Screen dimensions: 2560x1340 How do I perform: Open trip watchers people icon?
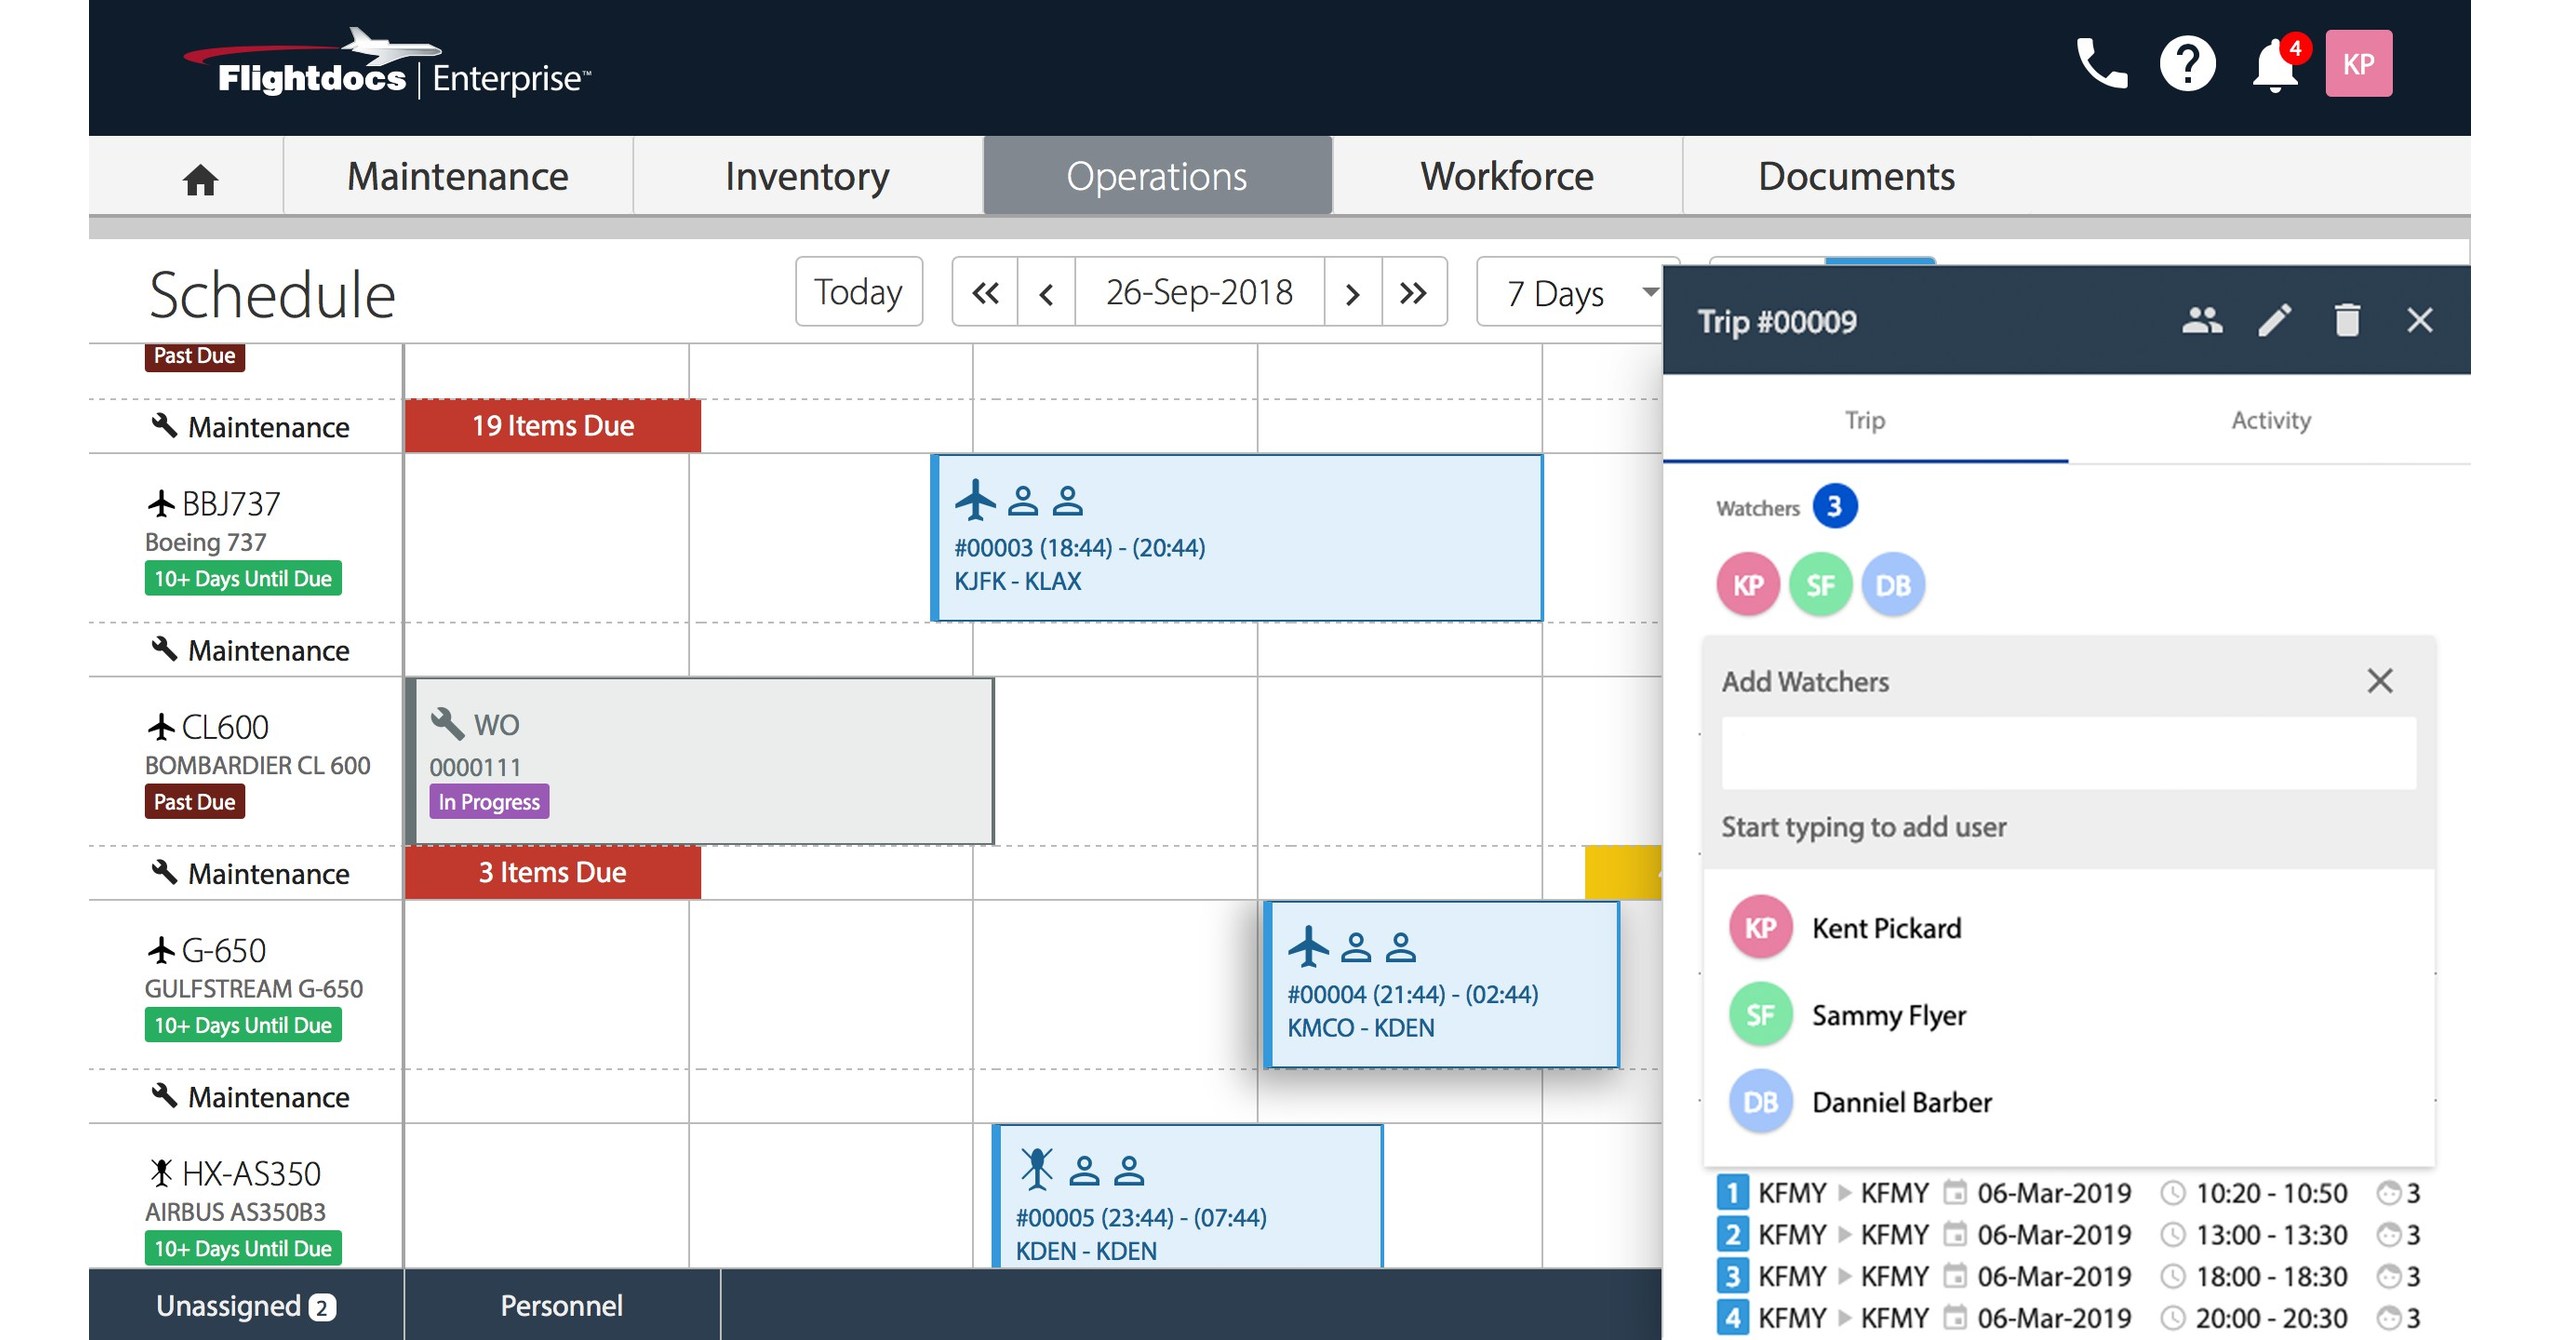point(2201,321)
